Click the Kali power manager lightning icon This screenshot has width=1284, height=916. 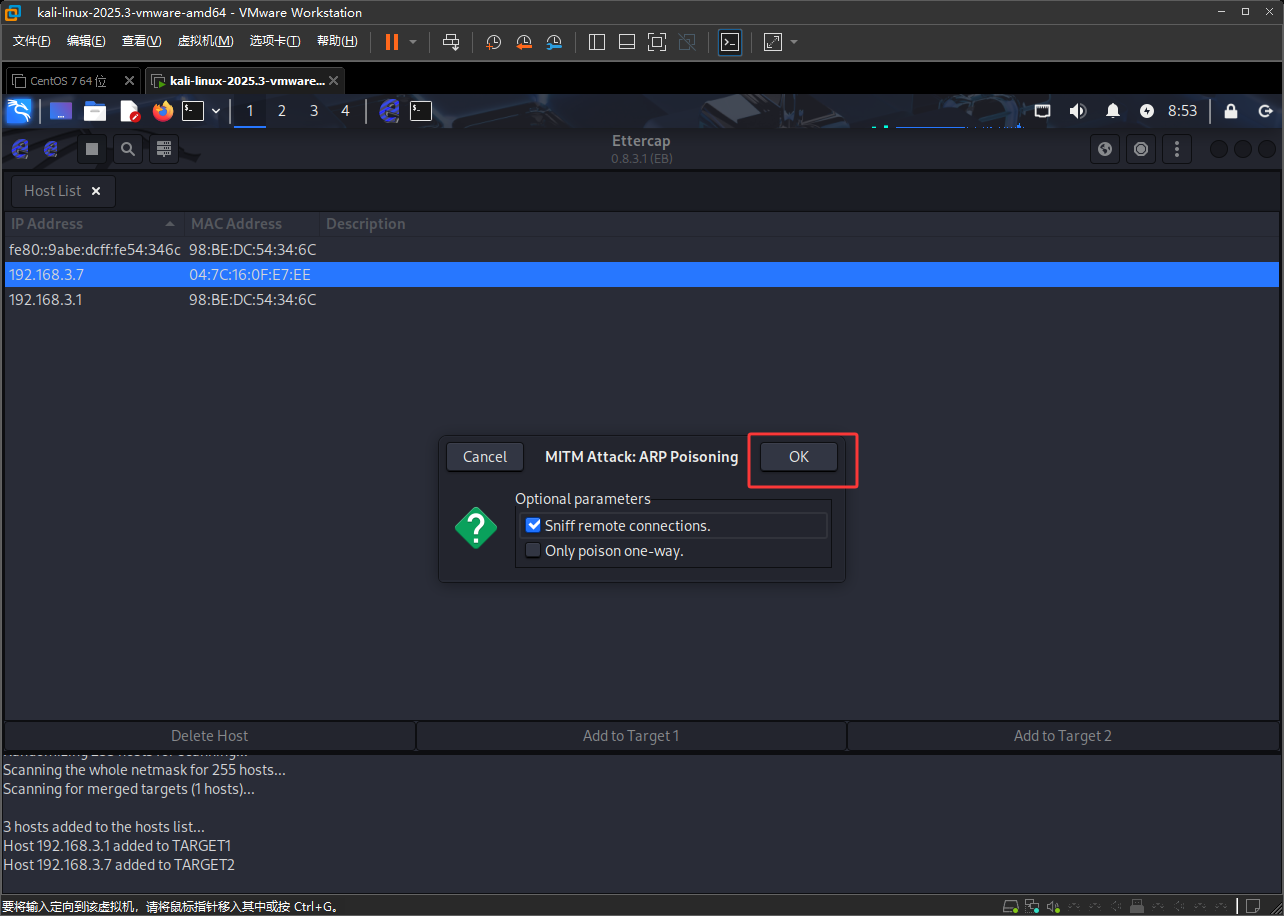[1147, 111]
